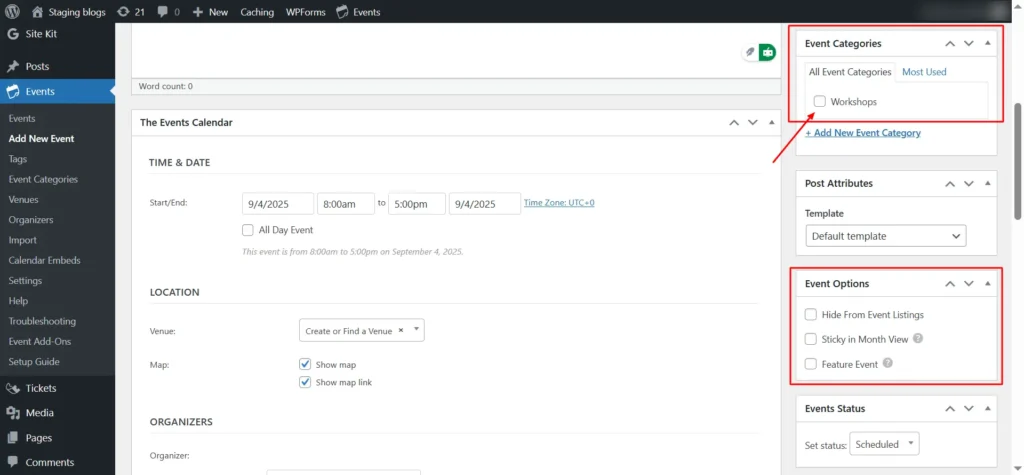
Task: Open Sticky in Month View help icon
Action: point(918,339)
